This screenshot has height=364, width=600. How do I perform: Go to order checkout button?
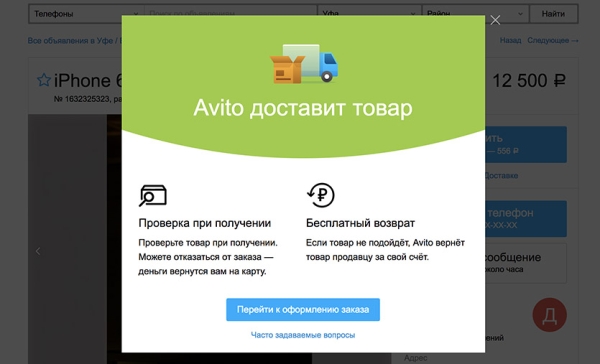pyautogui.click(x=303, y=310)
